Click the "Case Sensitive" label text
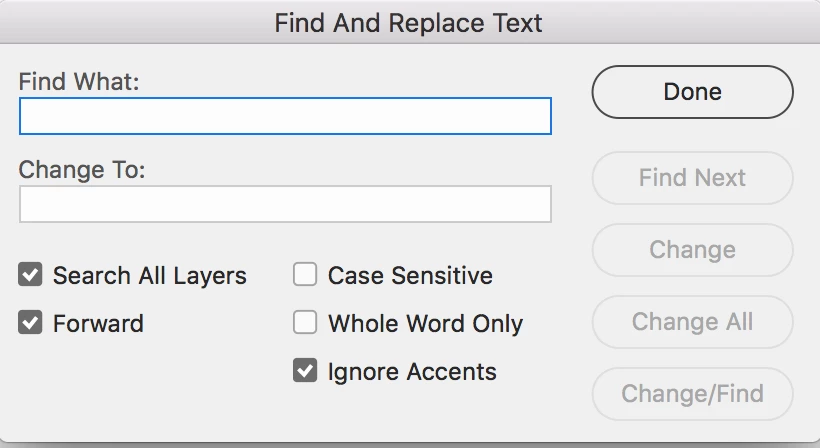 [x=410, y=275]
